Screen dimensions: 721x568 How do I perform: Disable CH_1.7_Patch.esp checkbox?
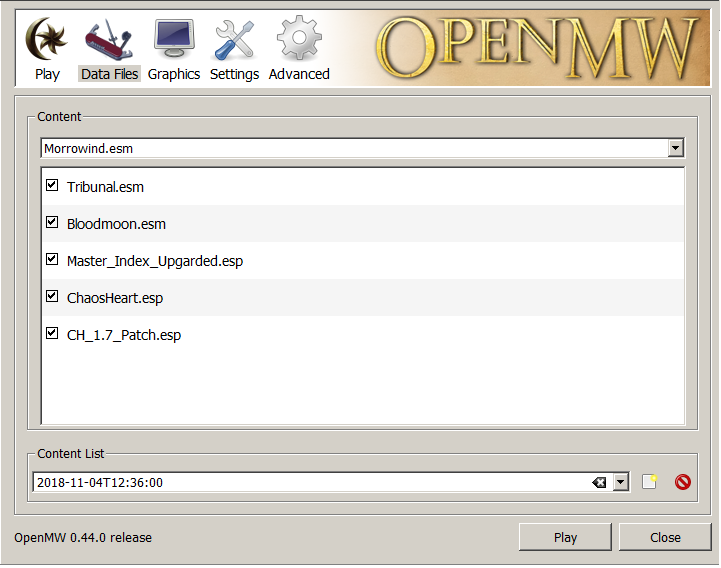pyautogui.click(x=52, y=333)
